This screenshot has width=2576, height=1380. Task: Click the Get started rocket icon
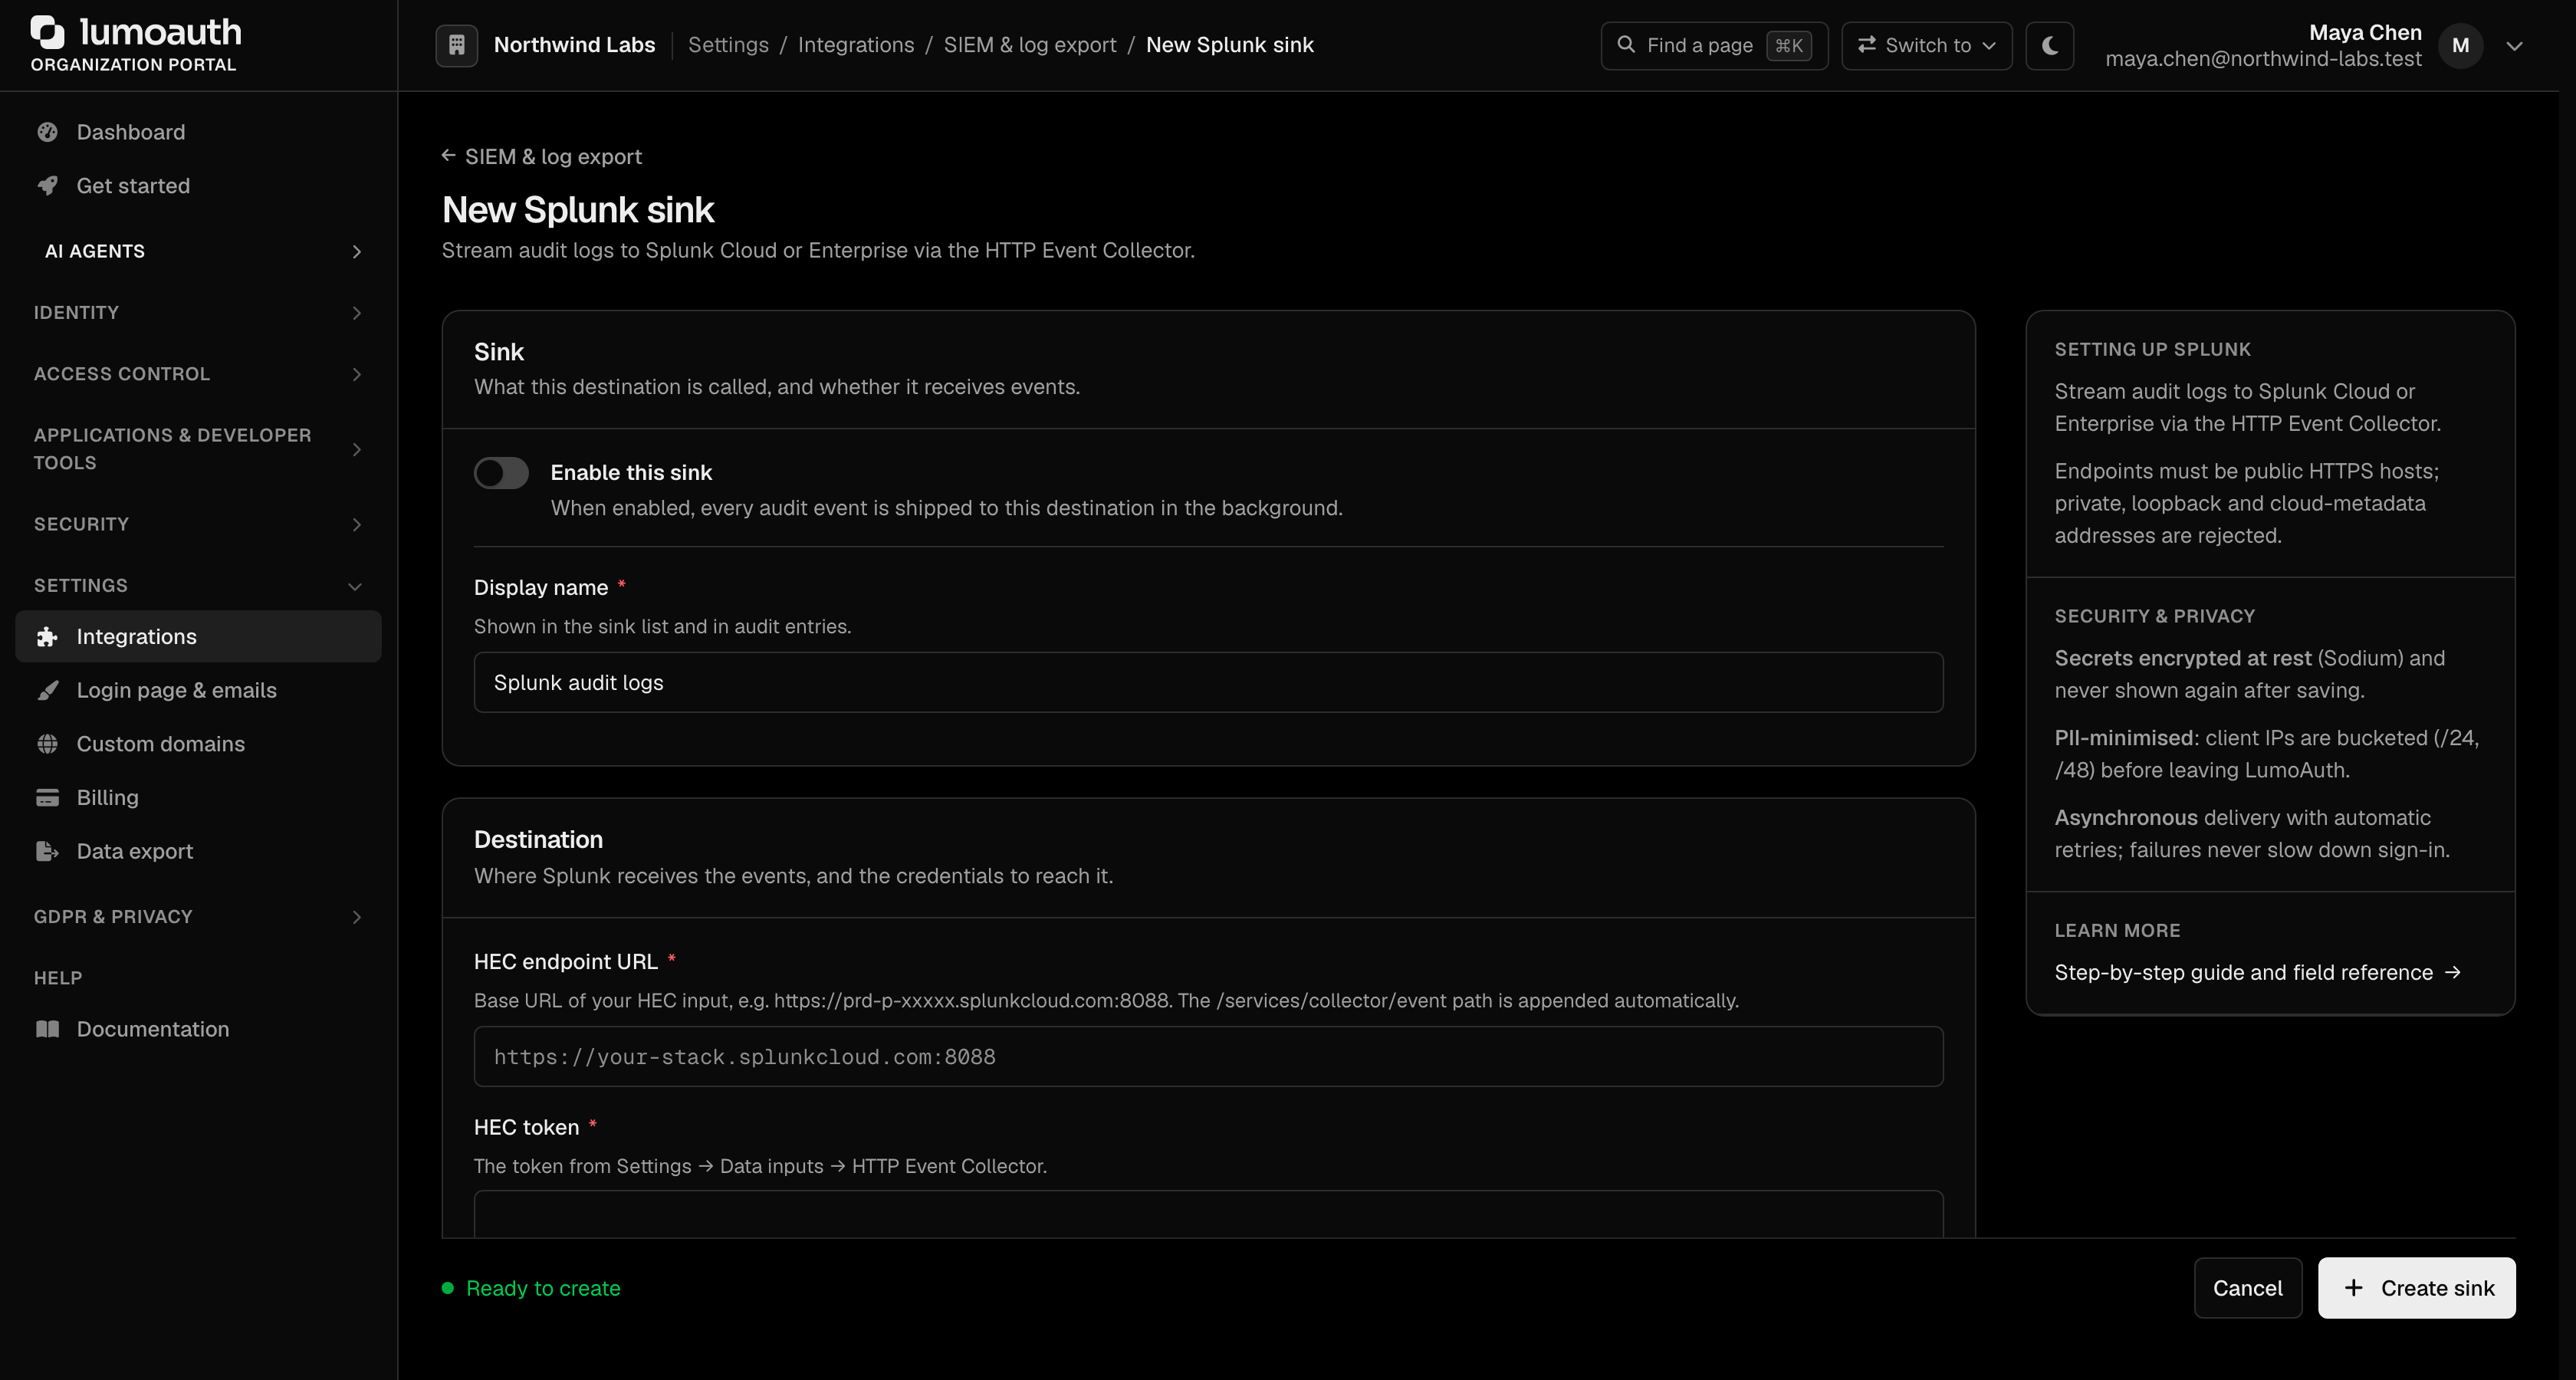[x=47, y=186]
